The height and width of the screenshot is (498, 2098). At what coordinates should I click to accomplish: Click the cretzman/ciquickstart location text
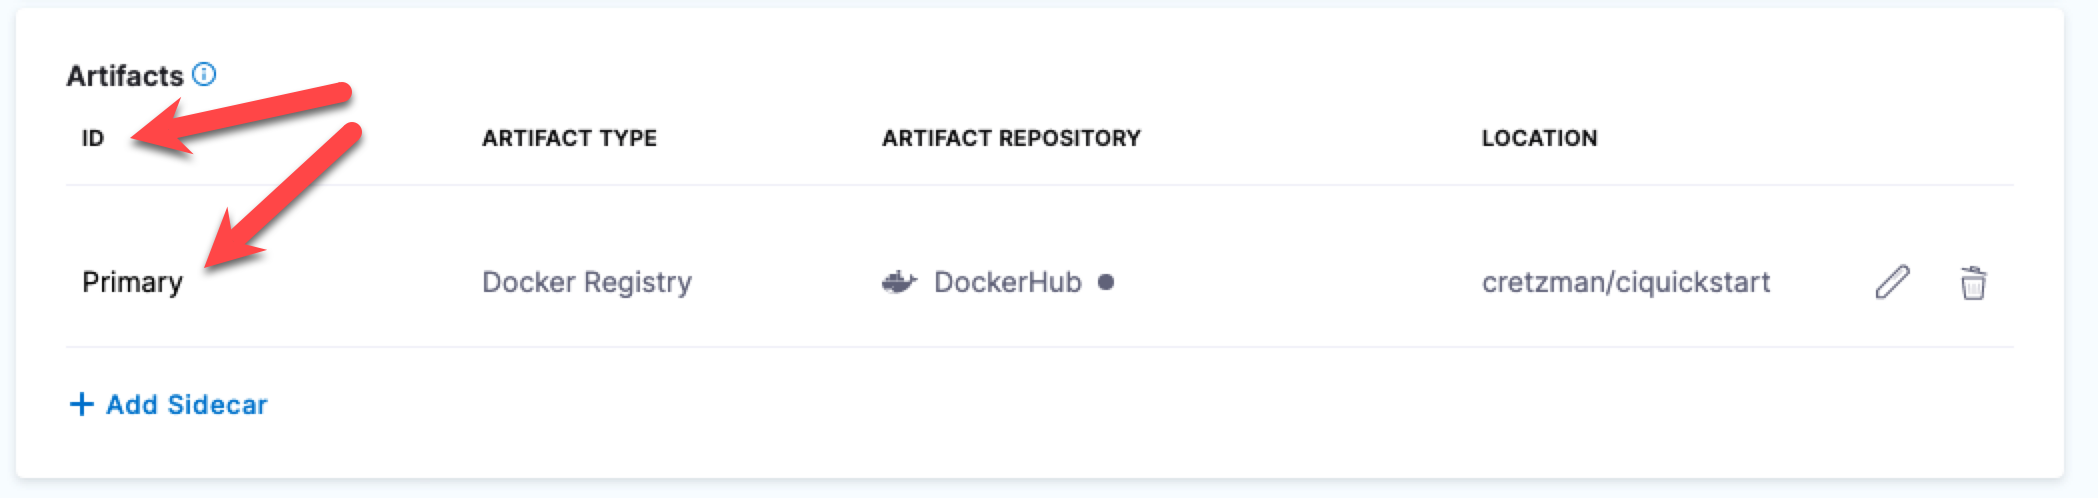[x=1626, y=282]
